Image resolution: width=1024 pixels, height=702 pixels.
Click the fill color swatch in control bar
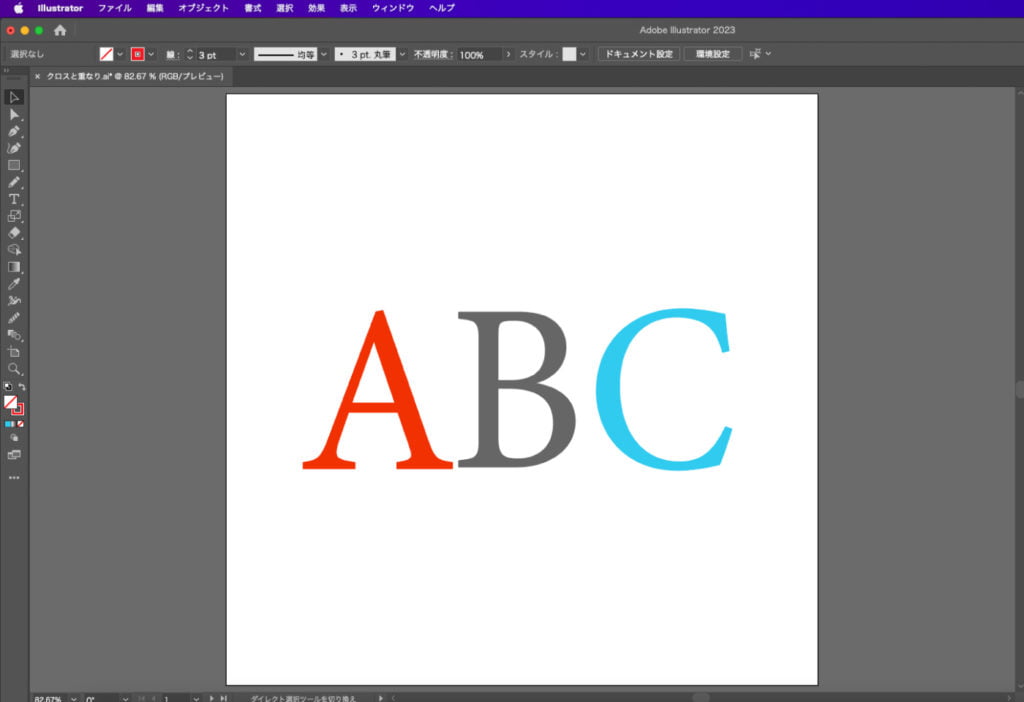coord(105,54)
